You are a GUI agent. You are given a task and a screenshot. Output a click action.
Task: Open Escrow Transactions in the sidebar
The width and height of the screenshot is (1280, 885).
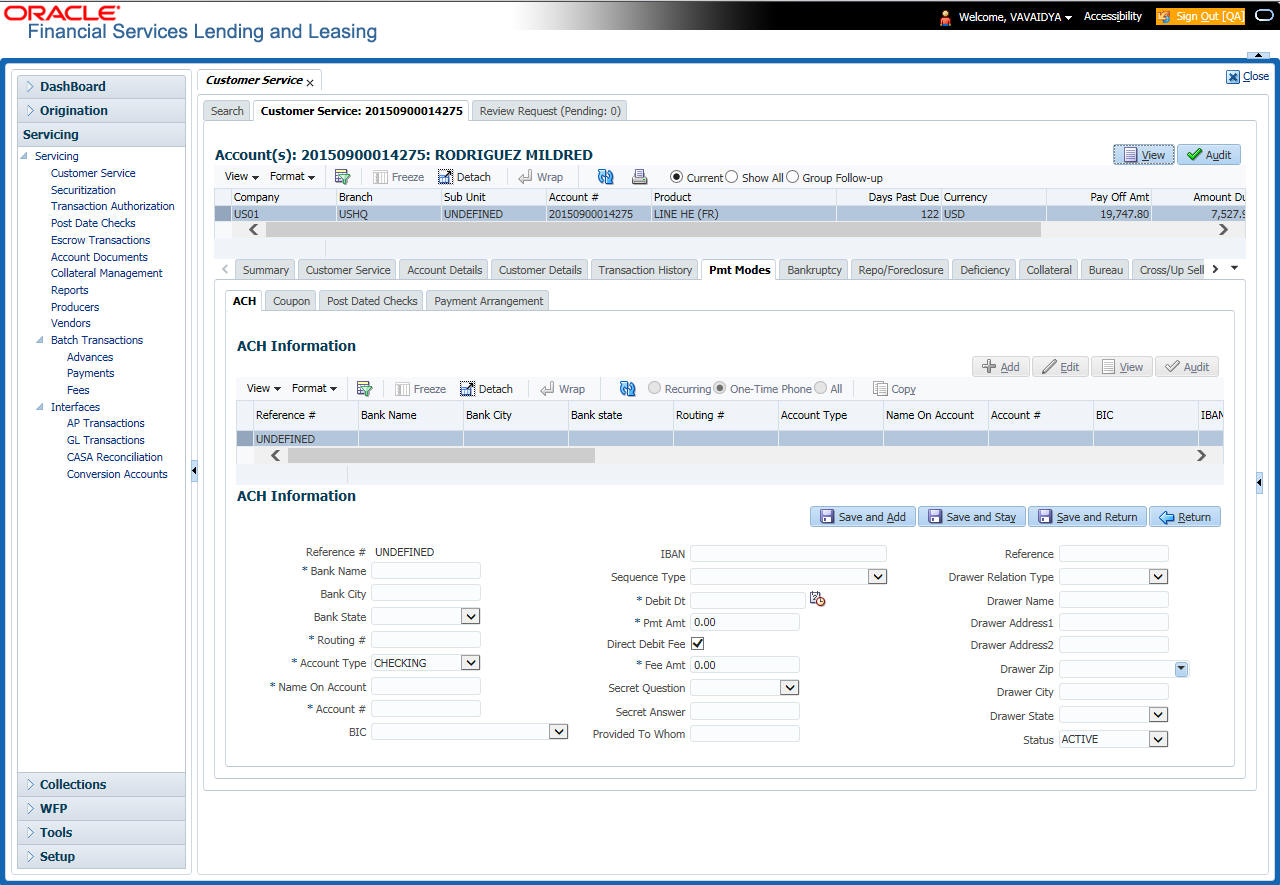pyautogui.click(x=100, y=240)
